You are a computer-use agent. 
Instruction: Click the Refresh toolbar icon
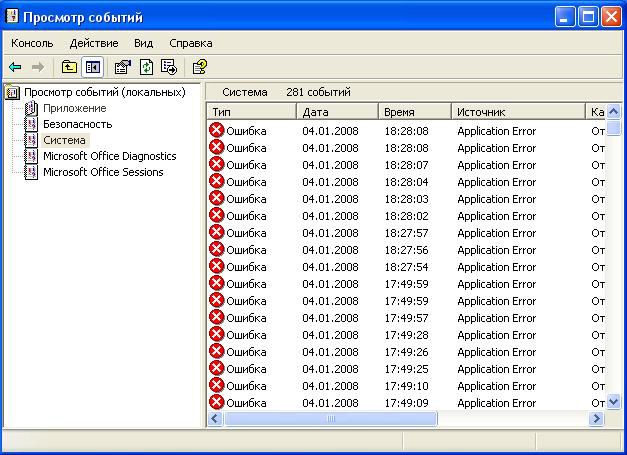(146, 67)
